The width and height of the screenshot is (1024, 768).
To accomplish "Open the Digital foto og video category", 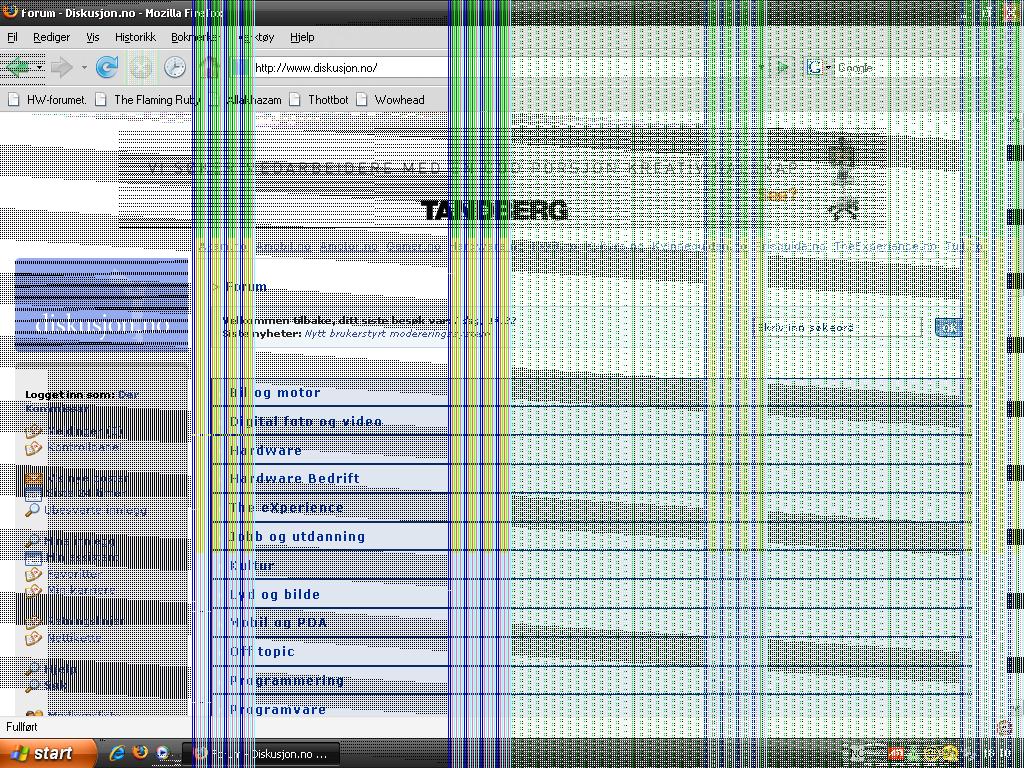I will (x=306, y=421).
